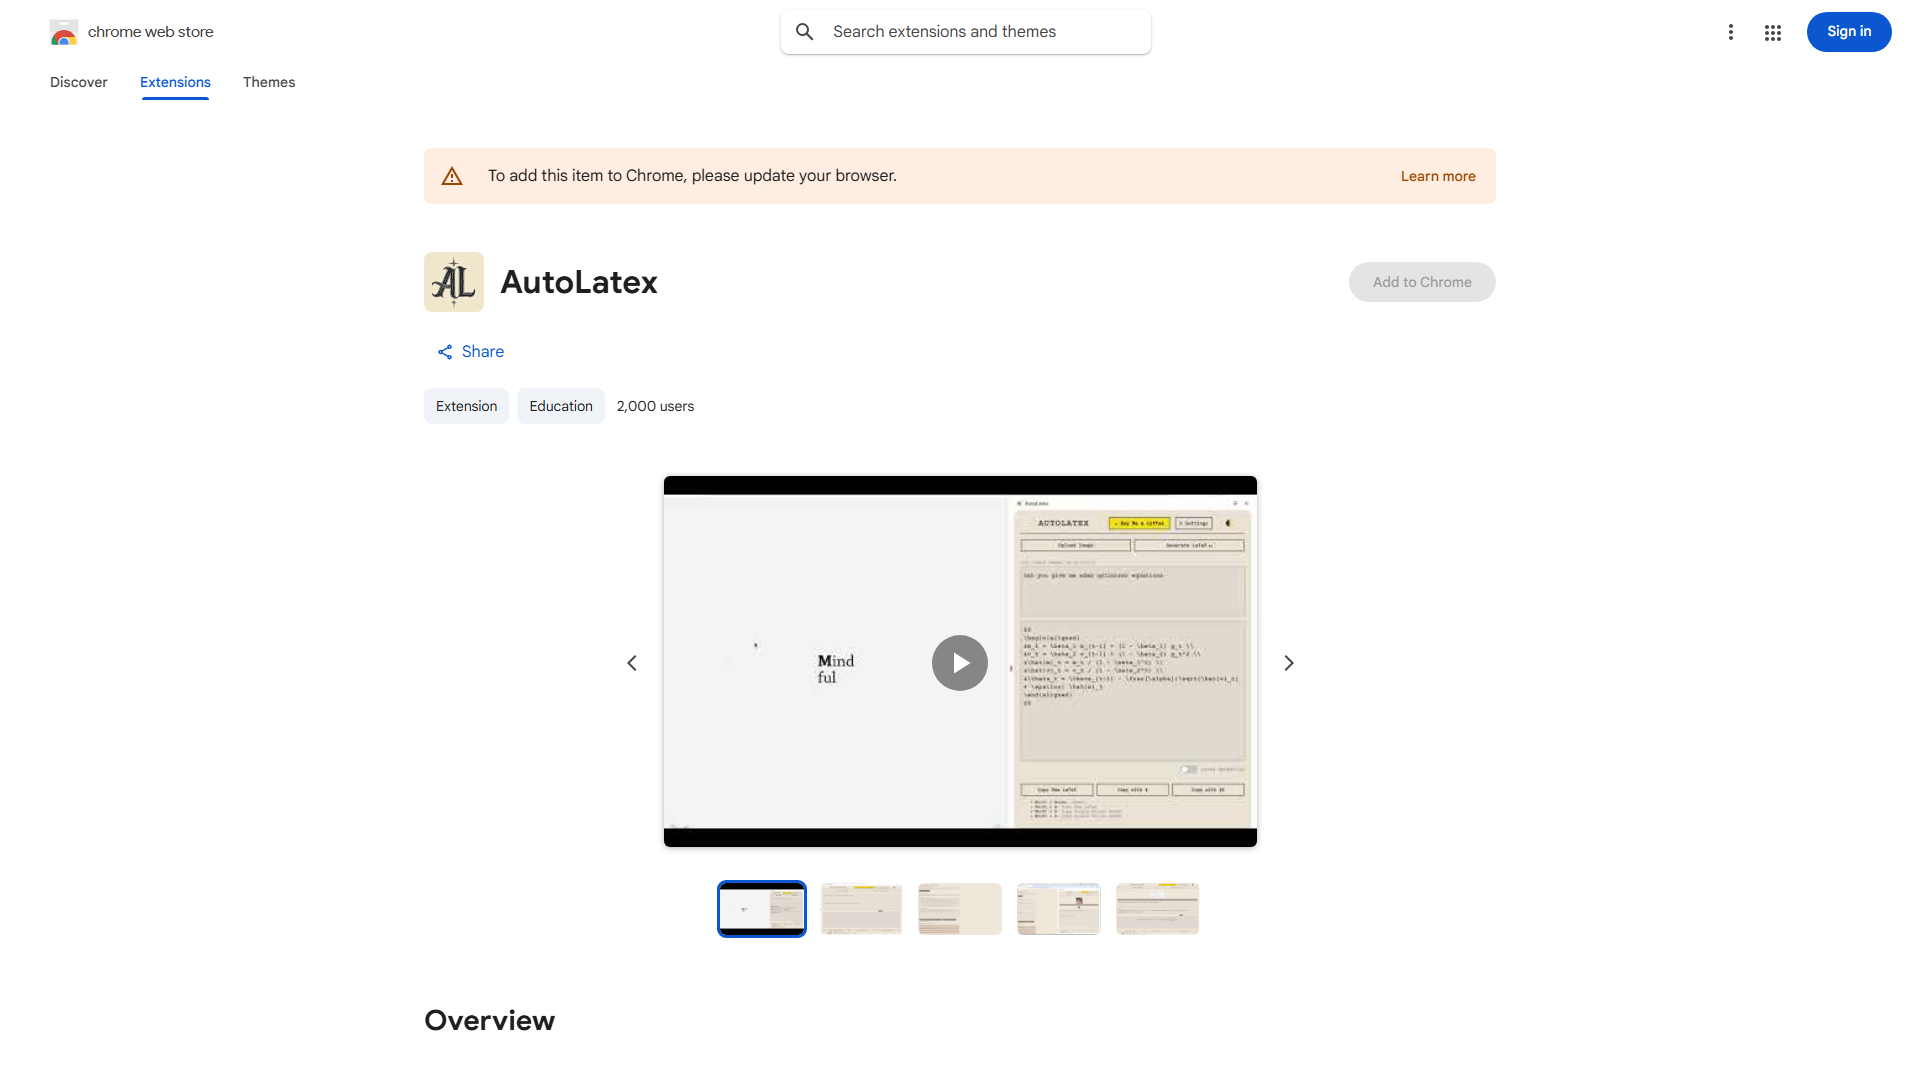Click the AutoLatex extension icon
Image resolution: width=1920 pixels, height=1080 pixels.
(453, 281)
